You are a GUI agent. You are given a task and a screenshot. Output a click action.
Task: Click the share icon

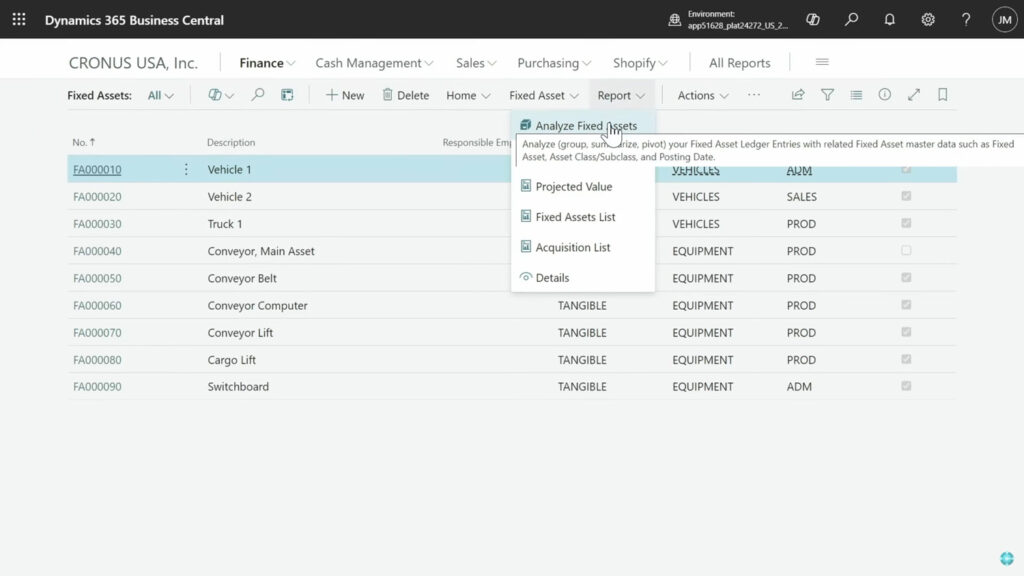coord(798,95)
